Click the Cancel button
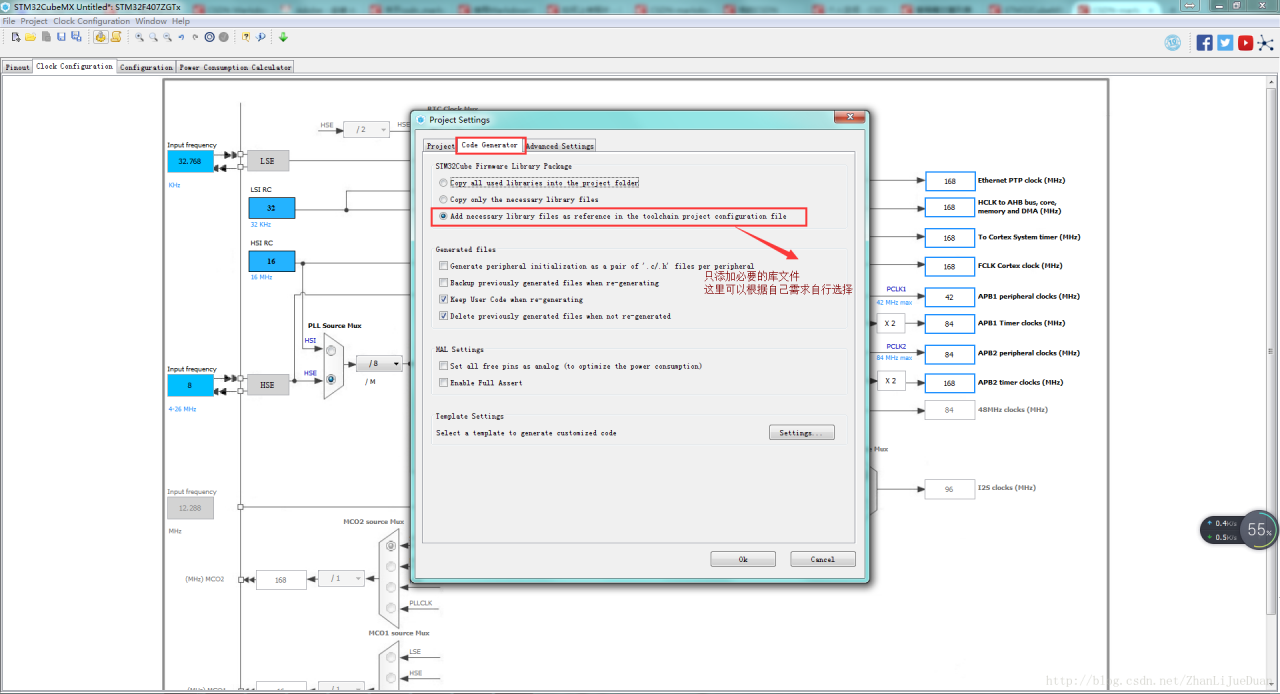 point(823,559)
